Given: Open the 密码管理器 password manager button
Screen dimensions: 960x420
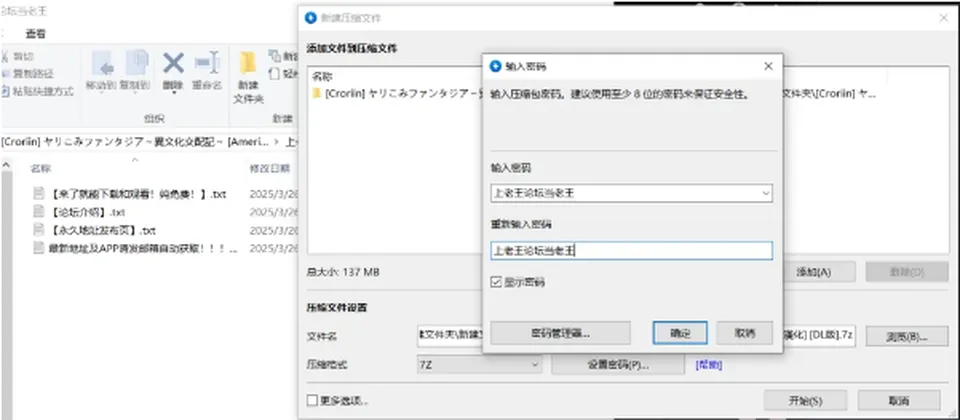Looking at the screenshot, I should pyautogui.click(x=560, y=333).
